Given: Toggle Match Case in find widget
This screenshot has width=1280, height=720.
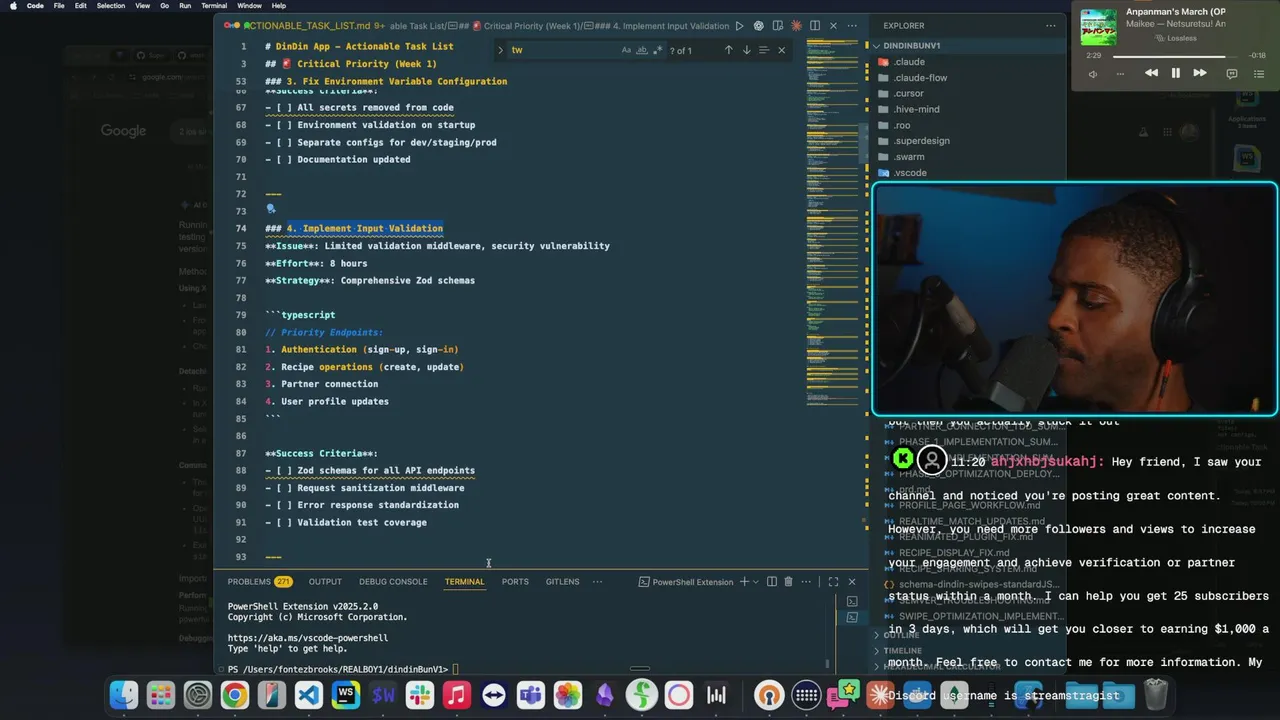Looking at the screenshot, I should [x=626, y=50].
